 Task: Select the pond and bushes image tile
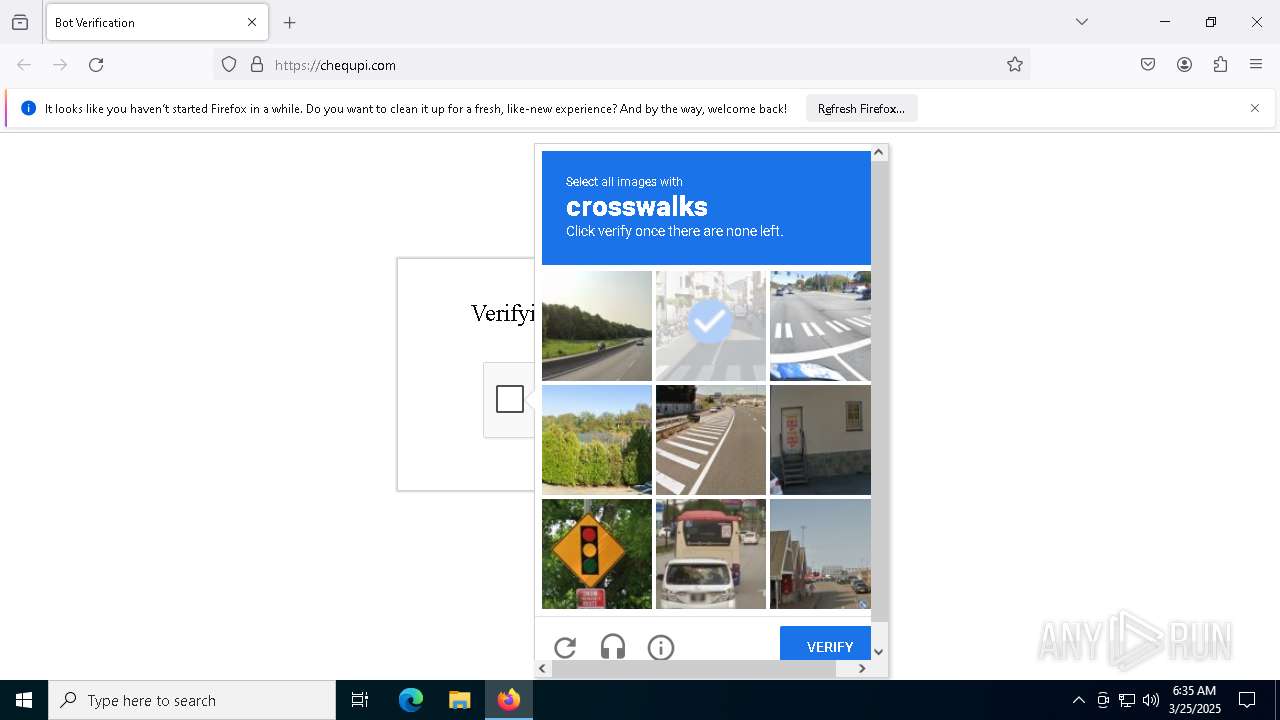tap(597, 440)
